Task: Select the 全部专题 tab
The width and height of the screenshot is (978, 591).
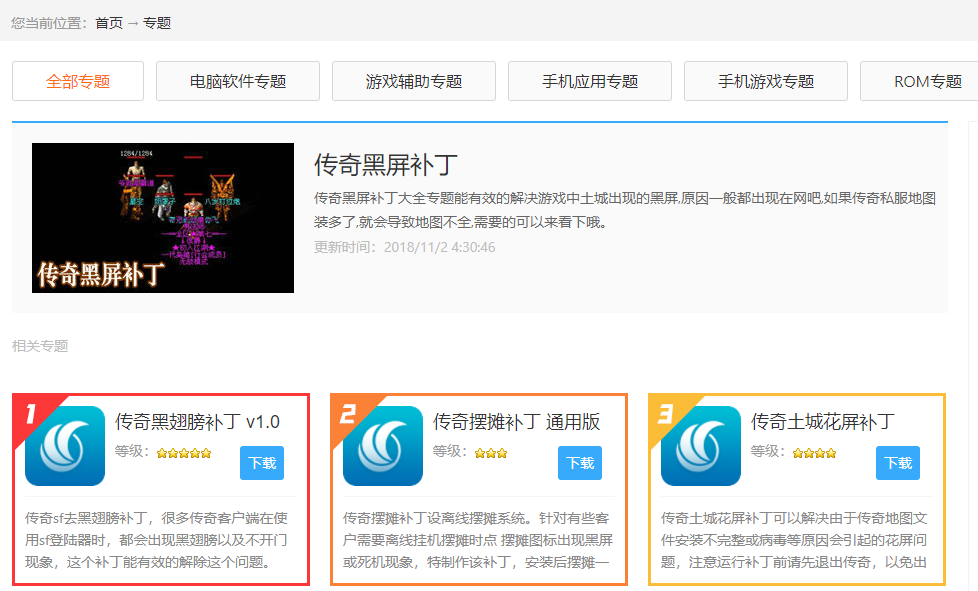Action: pos(78,82)
